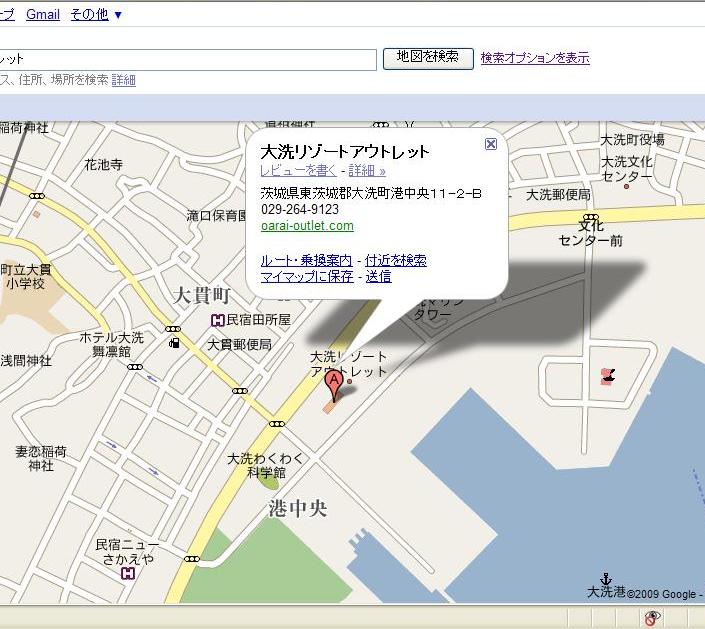Open oarai-outlet.com website link
Screen dimensions: 705x629
coord(308,226)
